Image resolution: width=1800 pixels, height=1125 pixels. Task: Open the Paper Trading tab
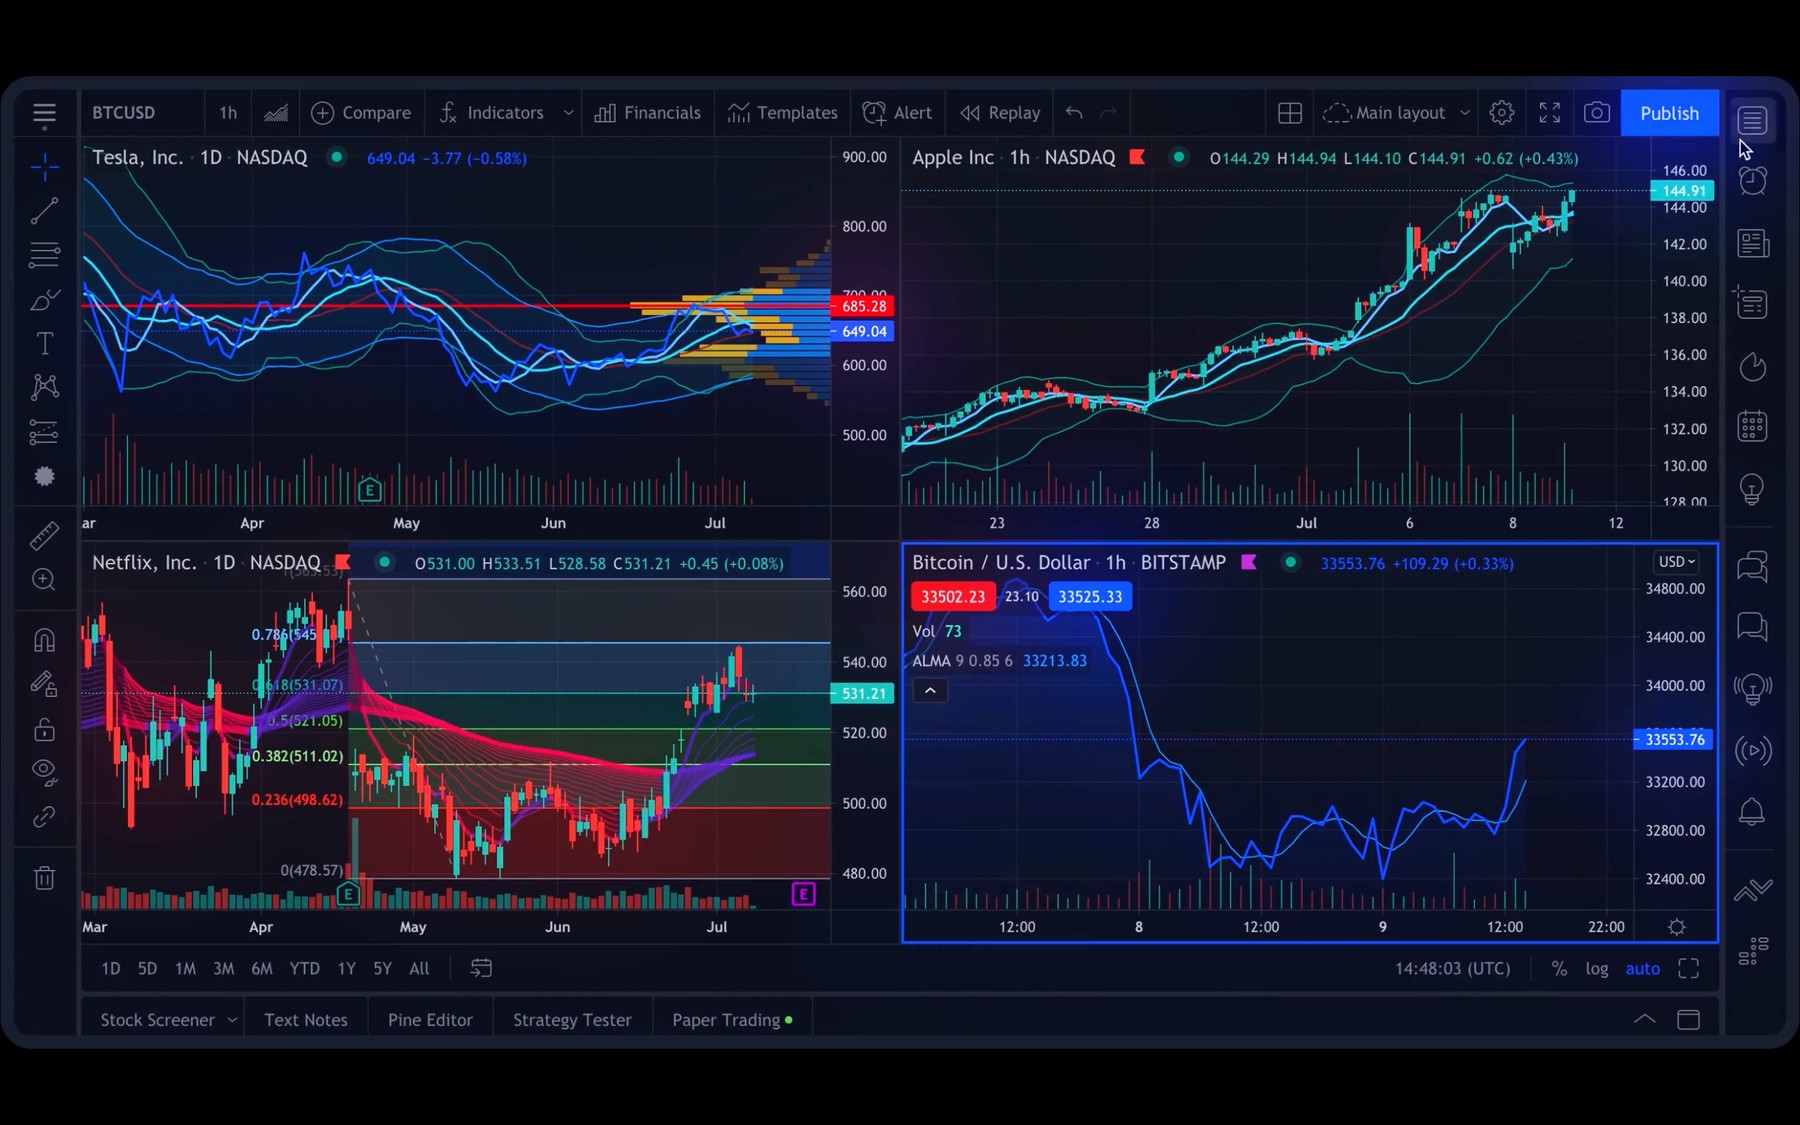pos(732,1020)
